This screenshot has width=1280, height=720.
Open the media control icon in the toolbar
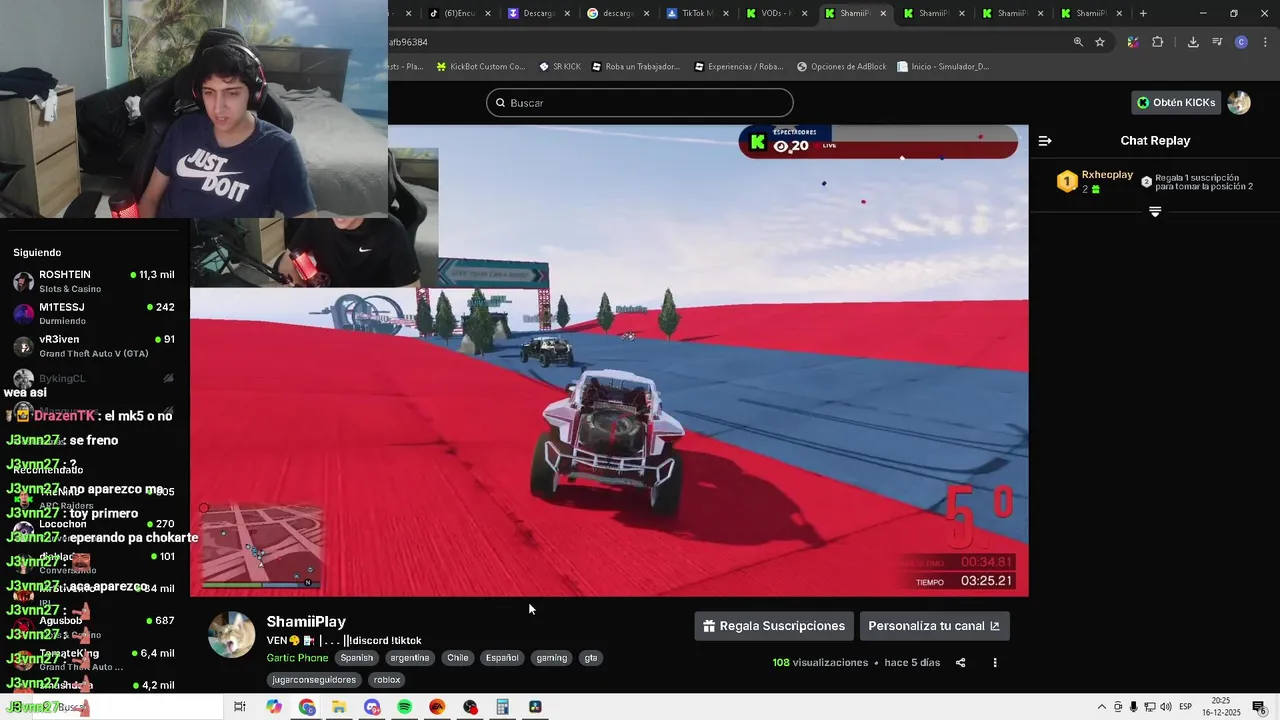point(1217,42)
